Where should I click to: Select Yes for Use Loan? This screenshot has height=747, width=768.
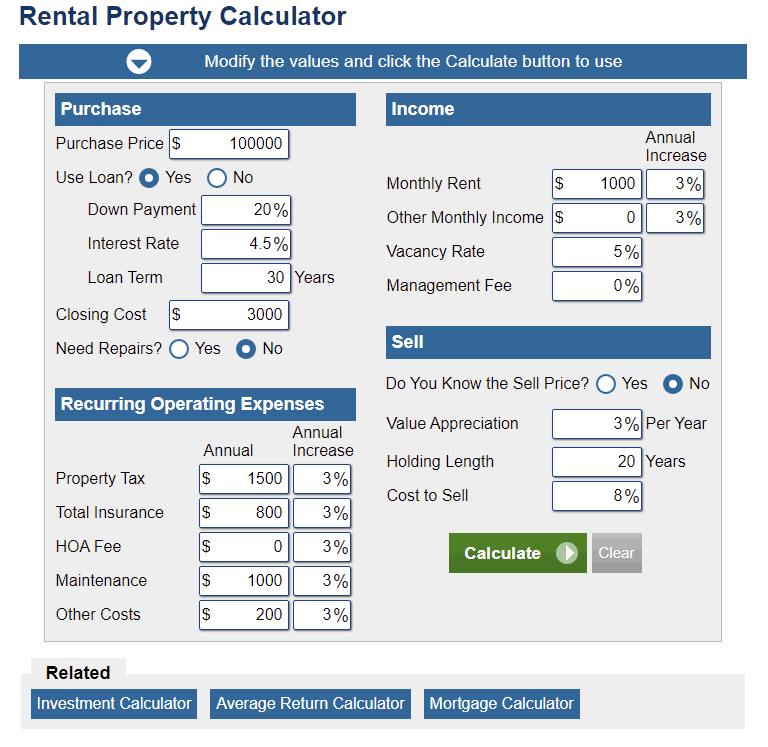[149, 178]
